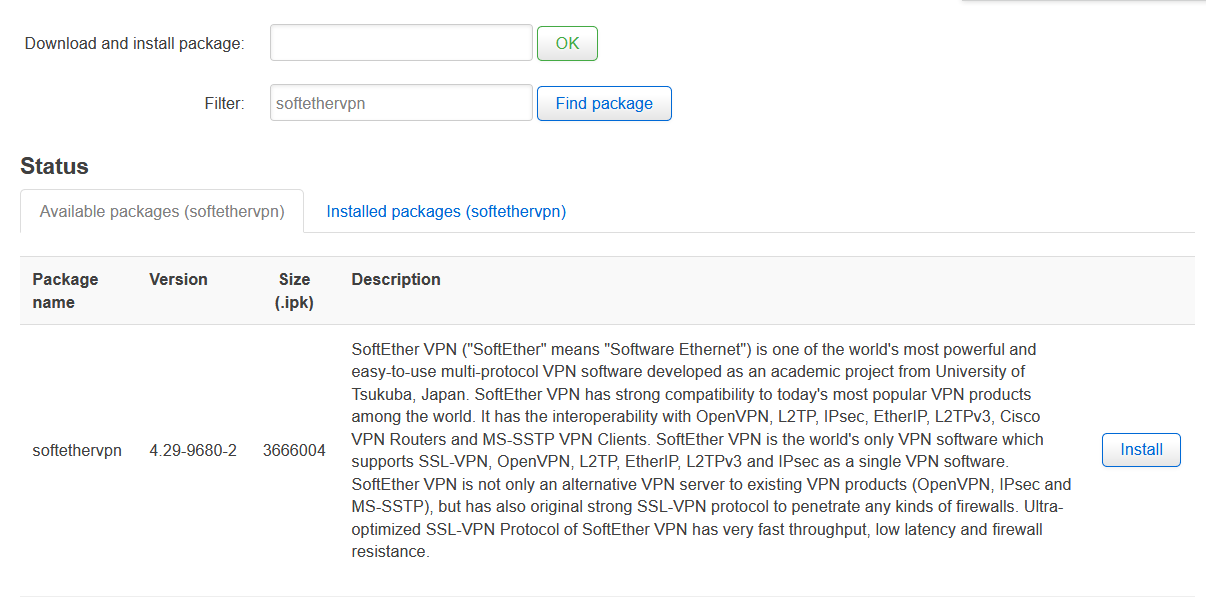
Task: Click the OK button to install package
Action: pyautogui.click(x=567, y=43)
